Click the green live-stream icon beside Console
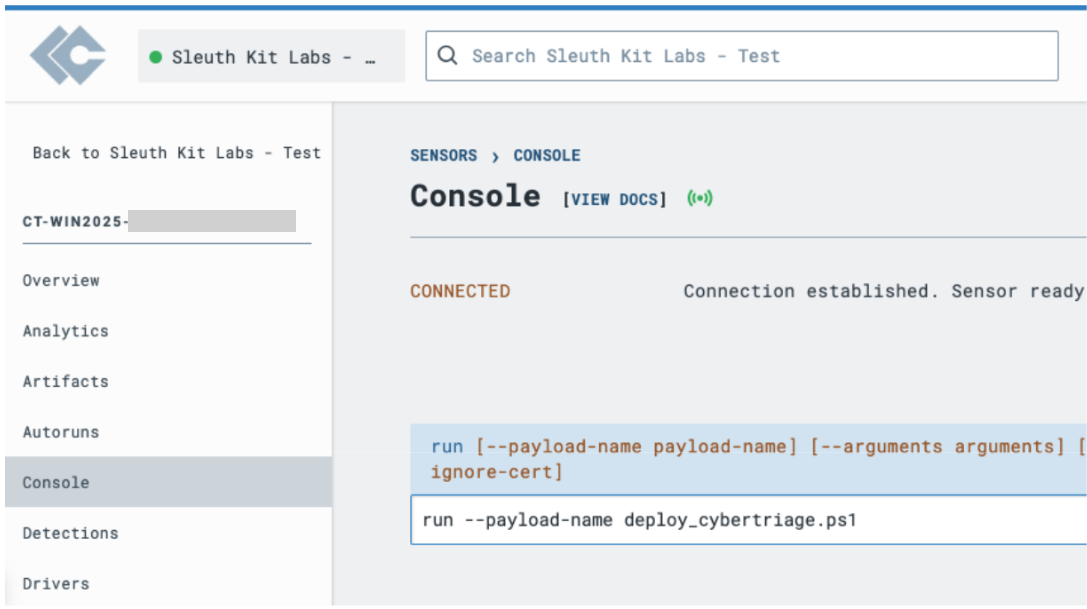1087x609 pixels. pos(701,198)
